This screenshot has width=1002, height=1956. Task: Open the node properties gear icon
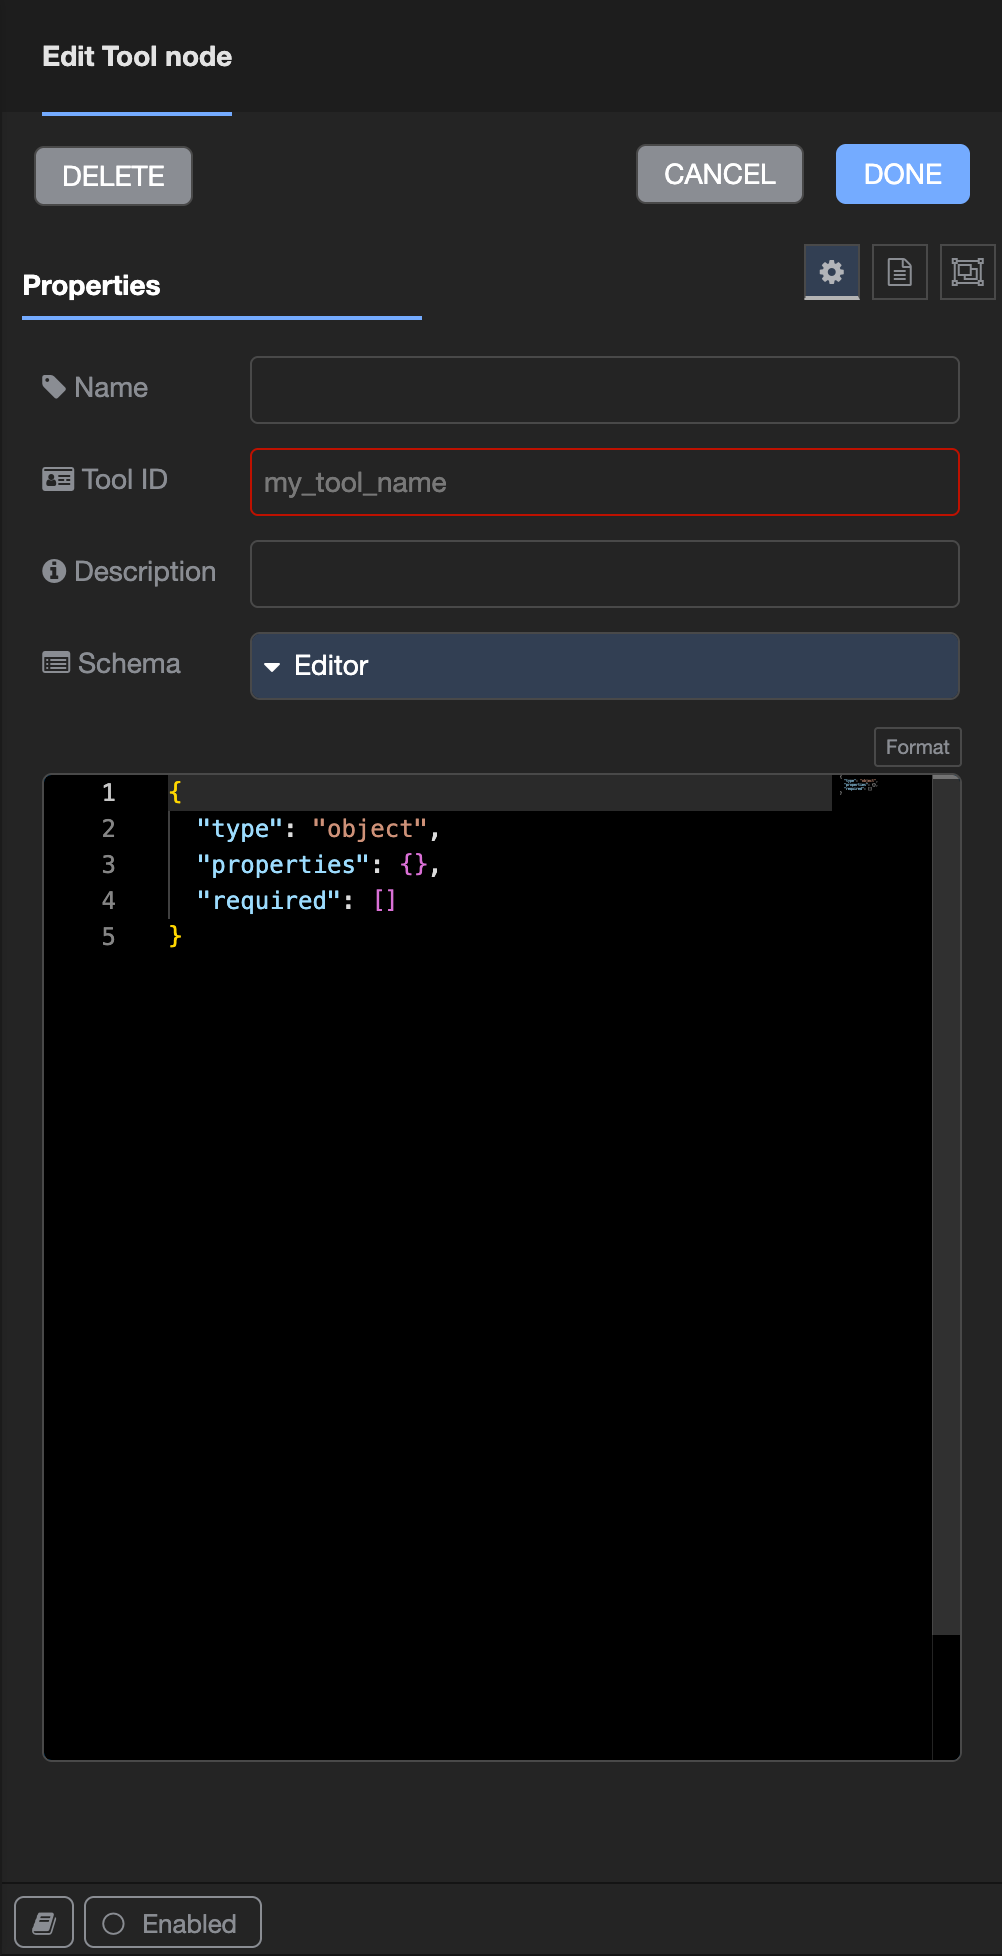832,272
